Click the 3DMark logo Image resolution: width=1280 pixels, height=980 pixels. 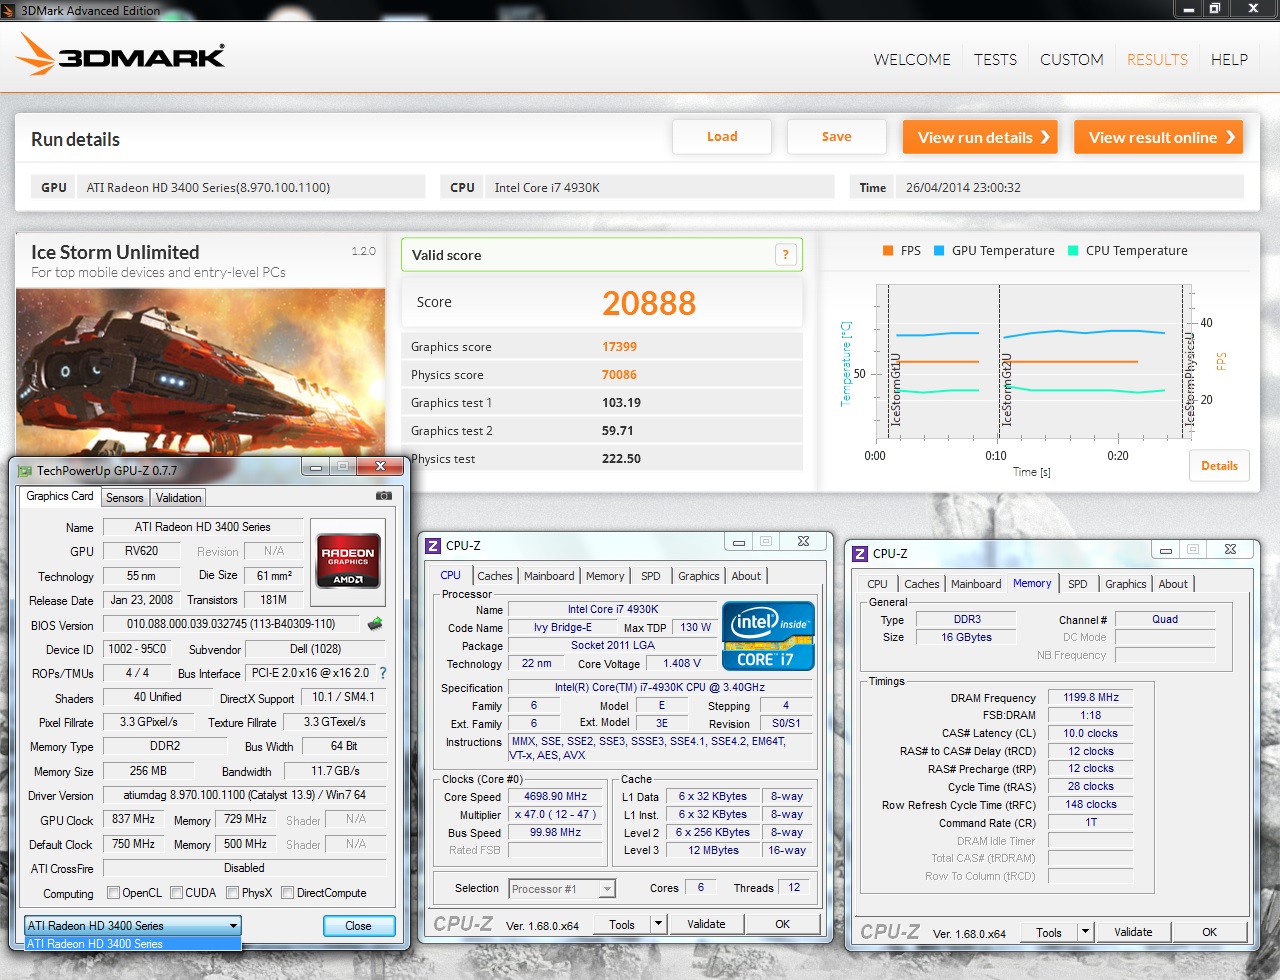121,55
